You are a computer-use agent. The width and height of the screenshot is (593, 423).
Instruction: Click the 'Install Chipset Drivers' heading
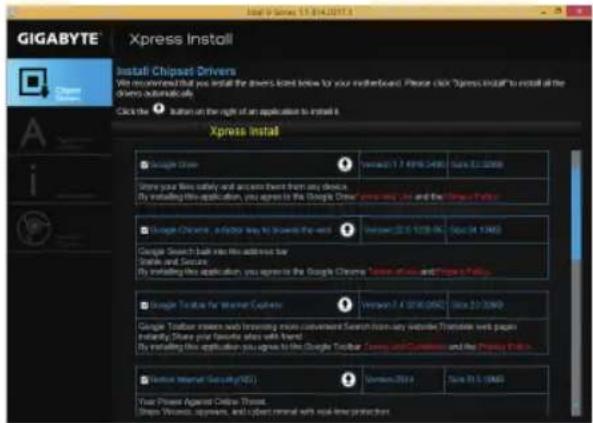pos(176,71)
